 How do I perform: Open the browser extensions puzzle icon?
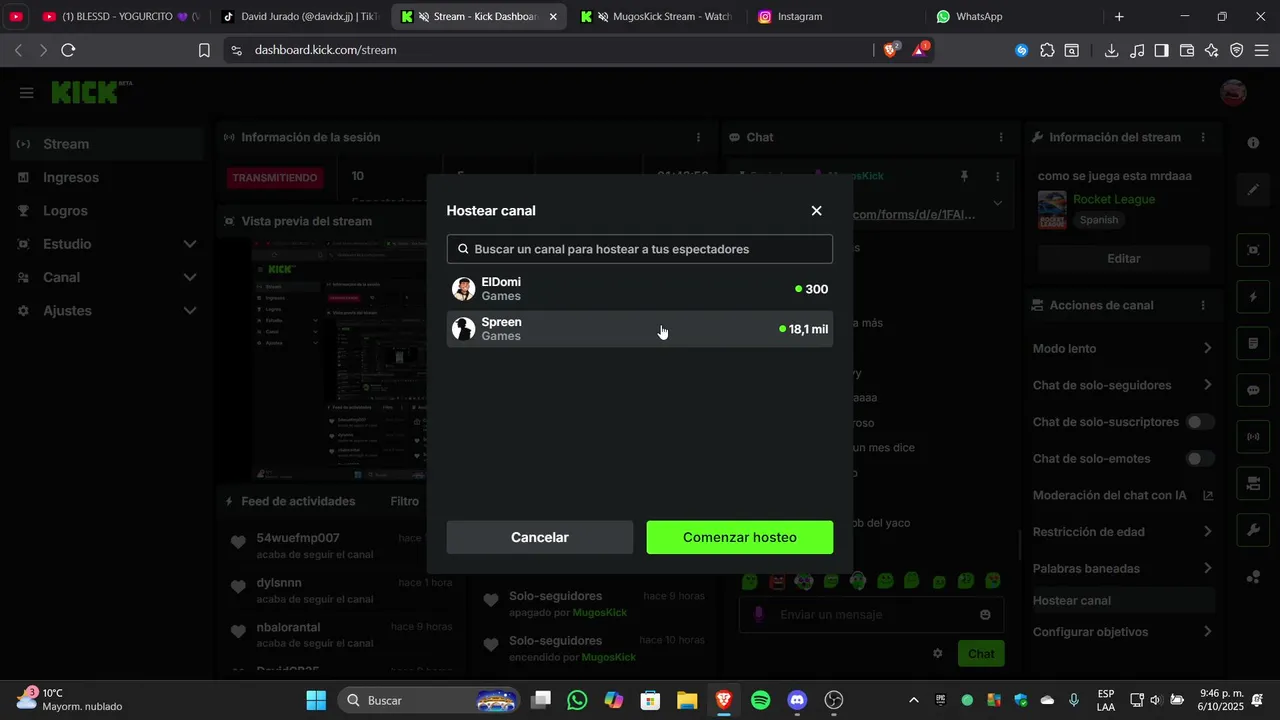click(1047, 50)
